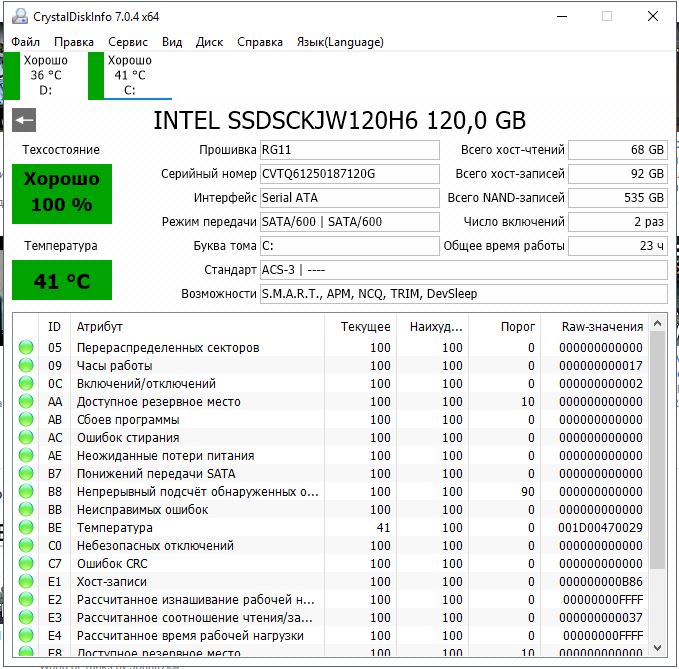Click status orb for Сбоев программы row
Screen dimensions: 679x669
[26, 419]
